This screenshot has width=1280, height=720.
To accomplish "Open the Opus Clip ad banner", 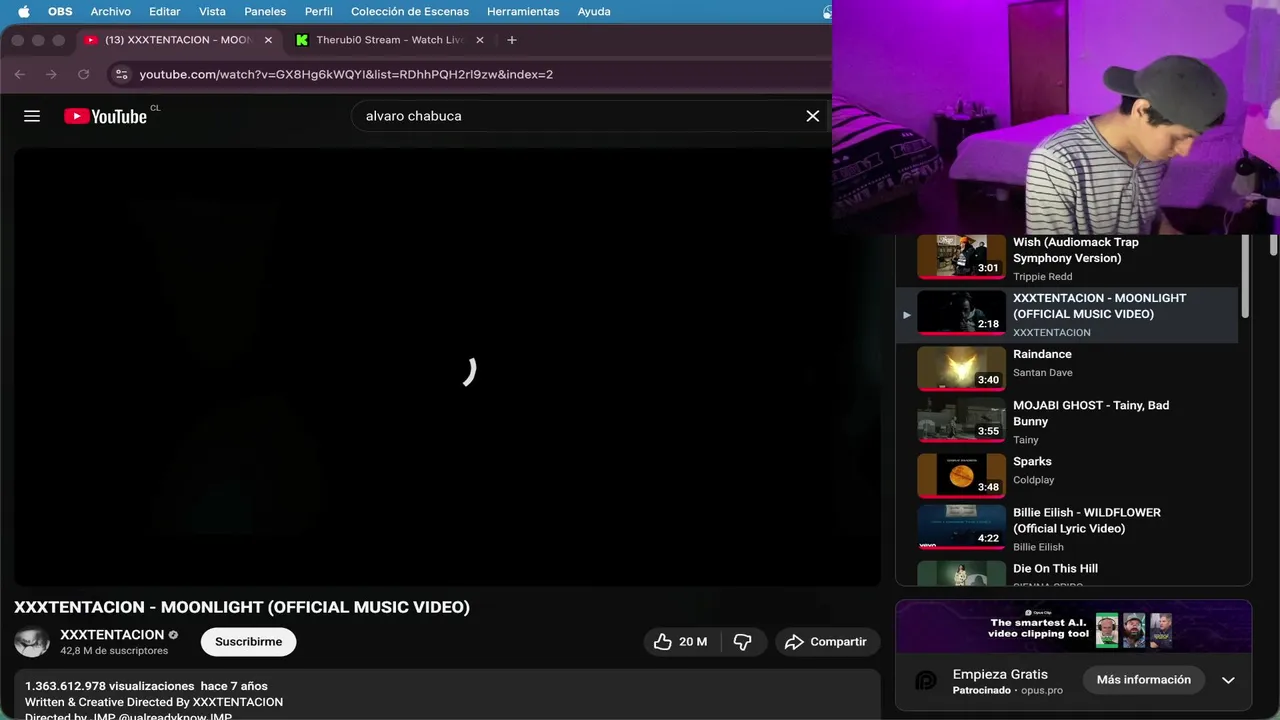I will point(1073,626).
